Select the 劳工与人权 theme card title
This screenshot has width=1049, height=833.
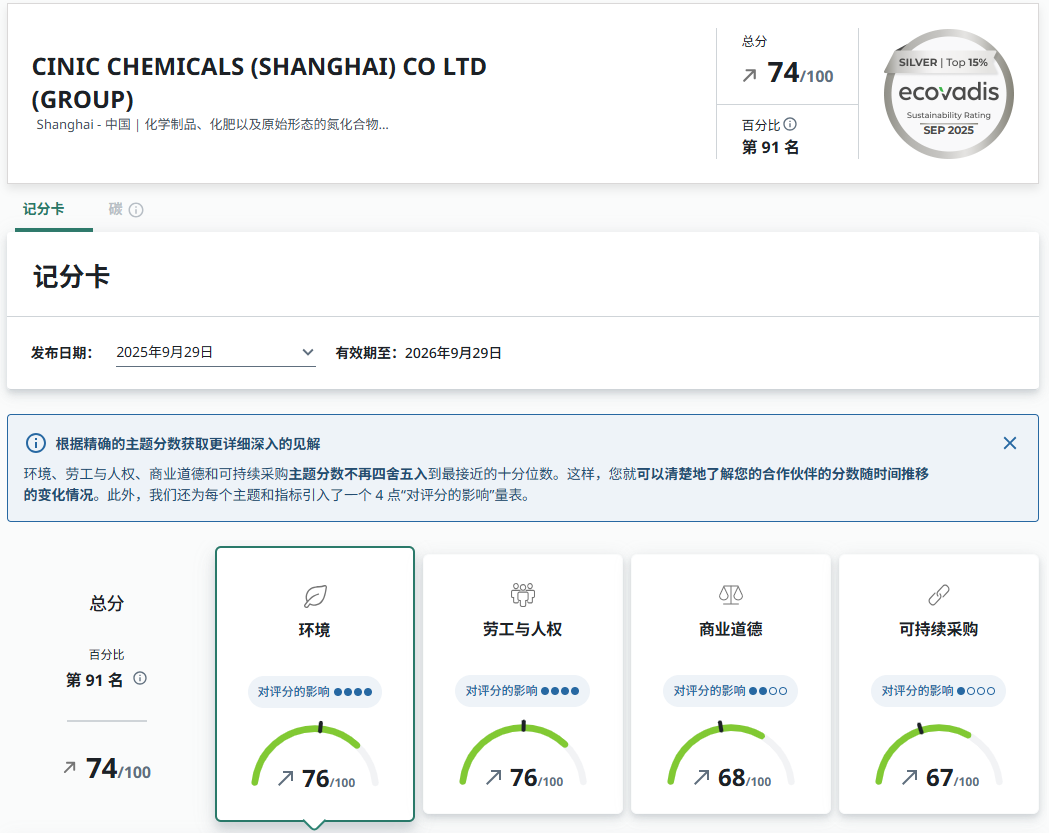click(522, 630)
